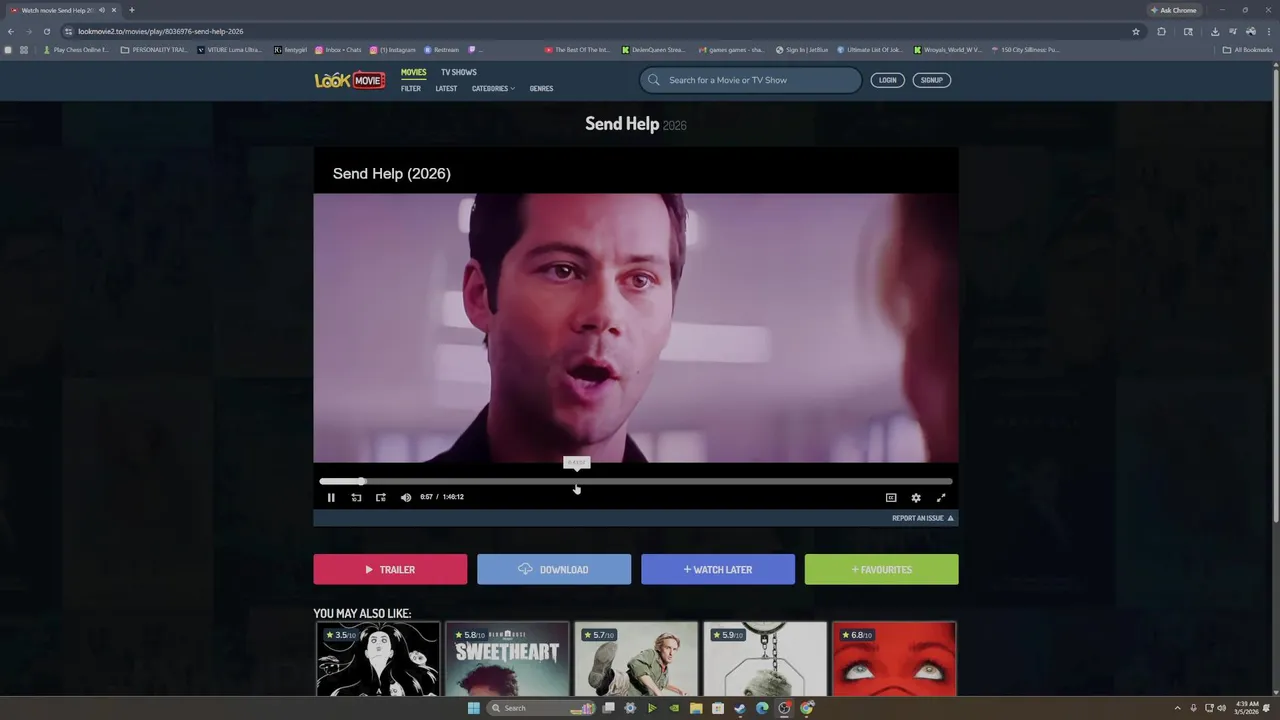This screenshot has height=720, width=1280.
Task: Add movie to Favourites
Action: (x=881, y=569)
